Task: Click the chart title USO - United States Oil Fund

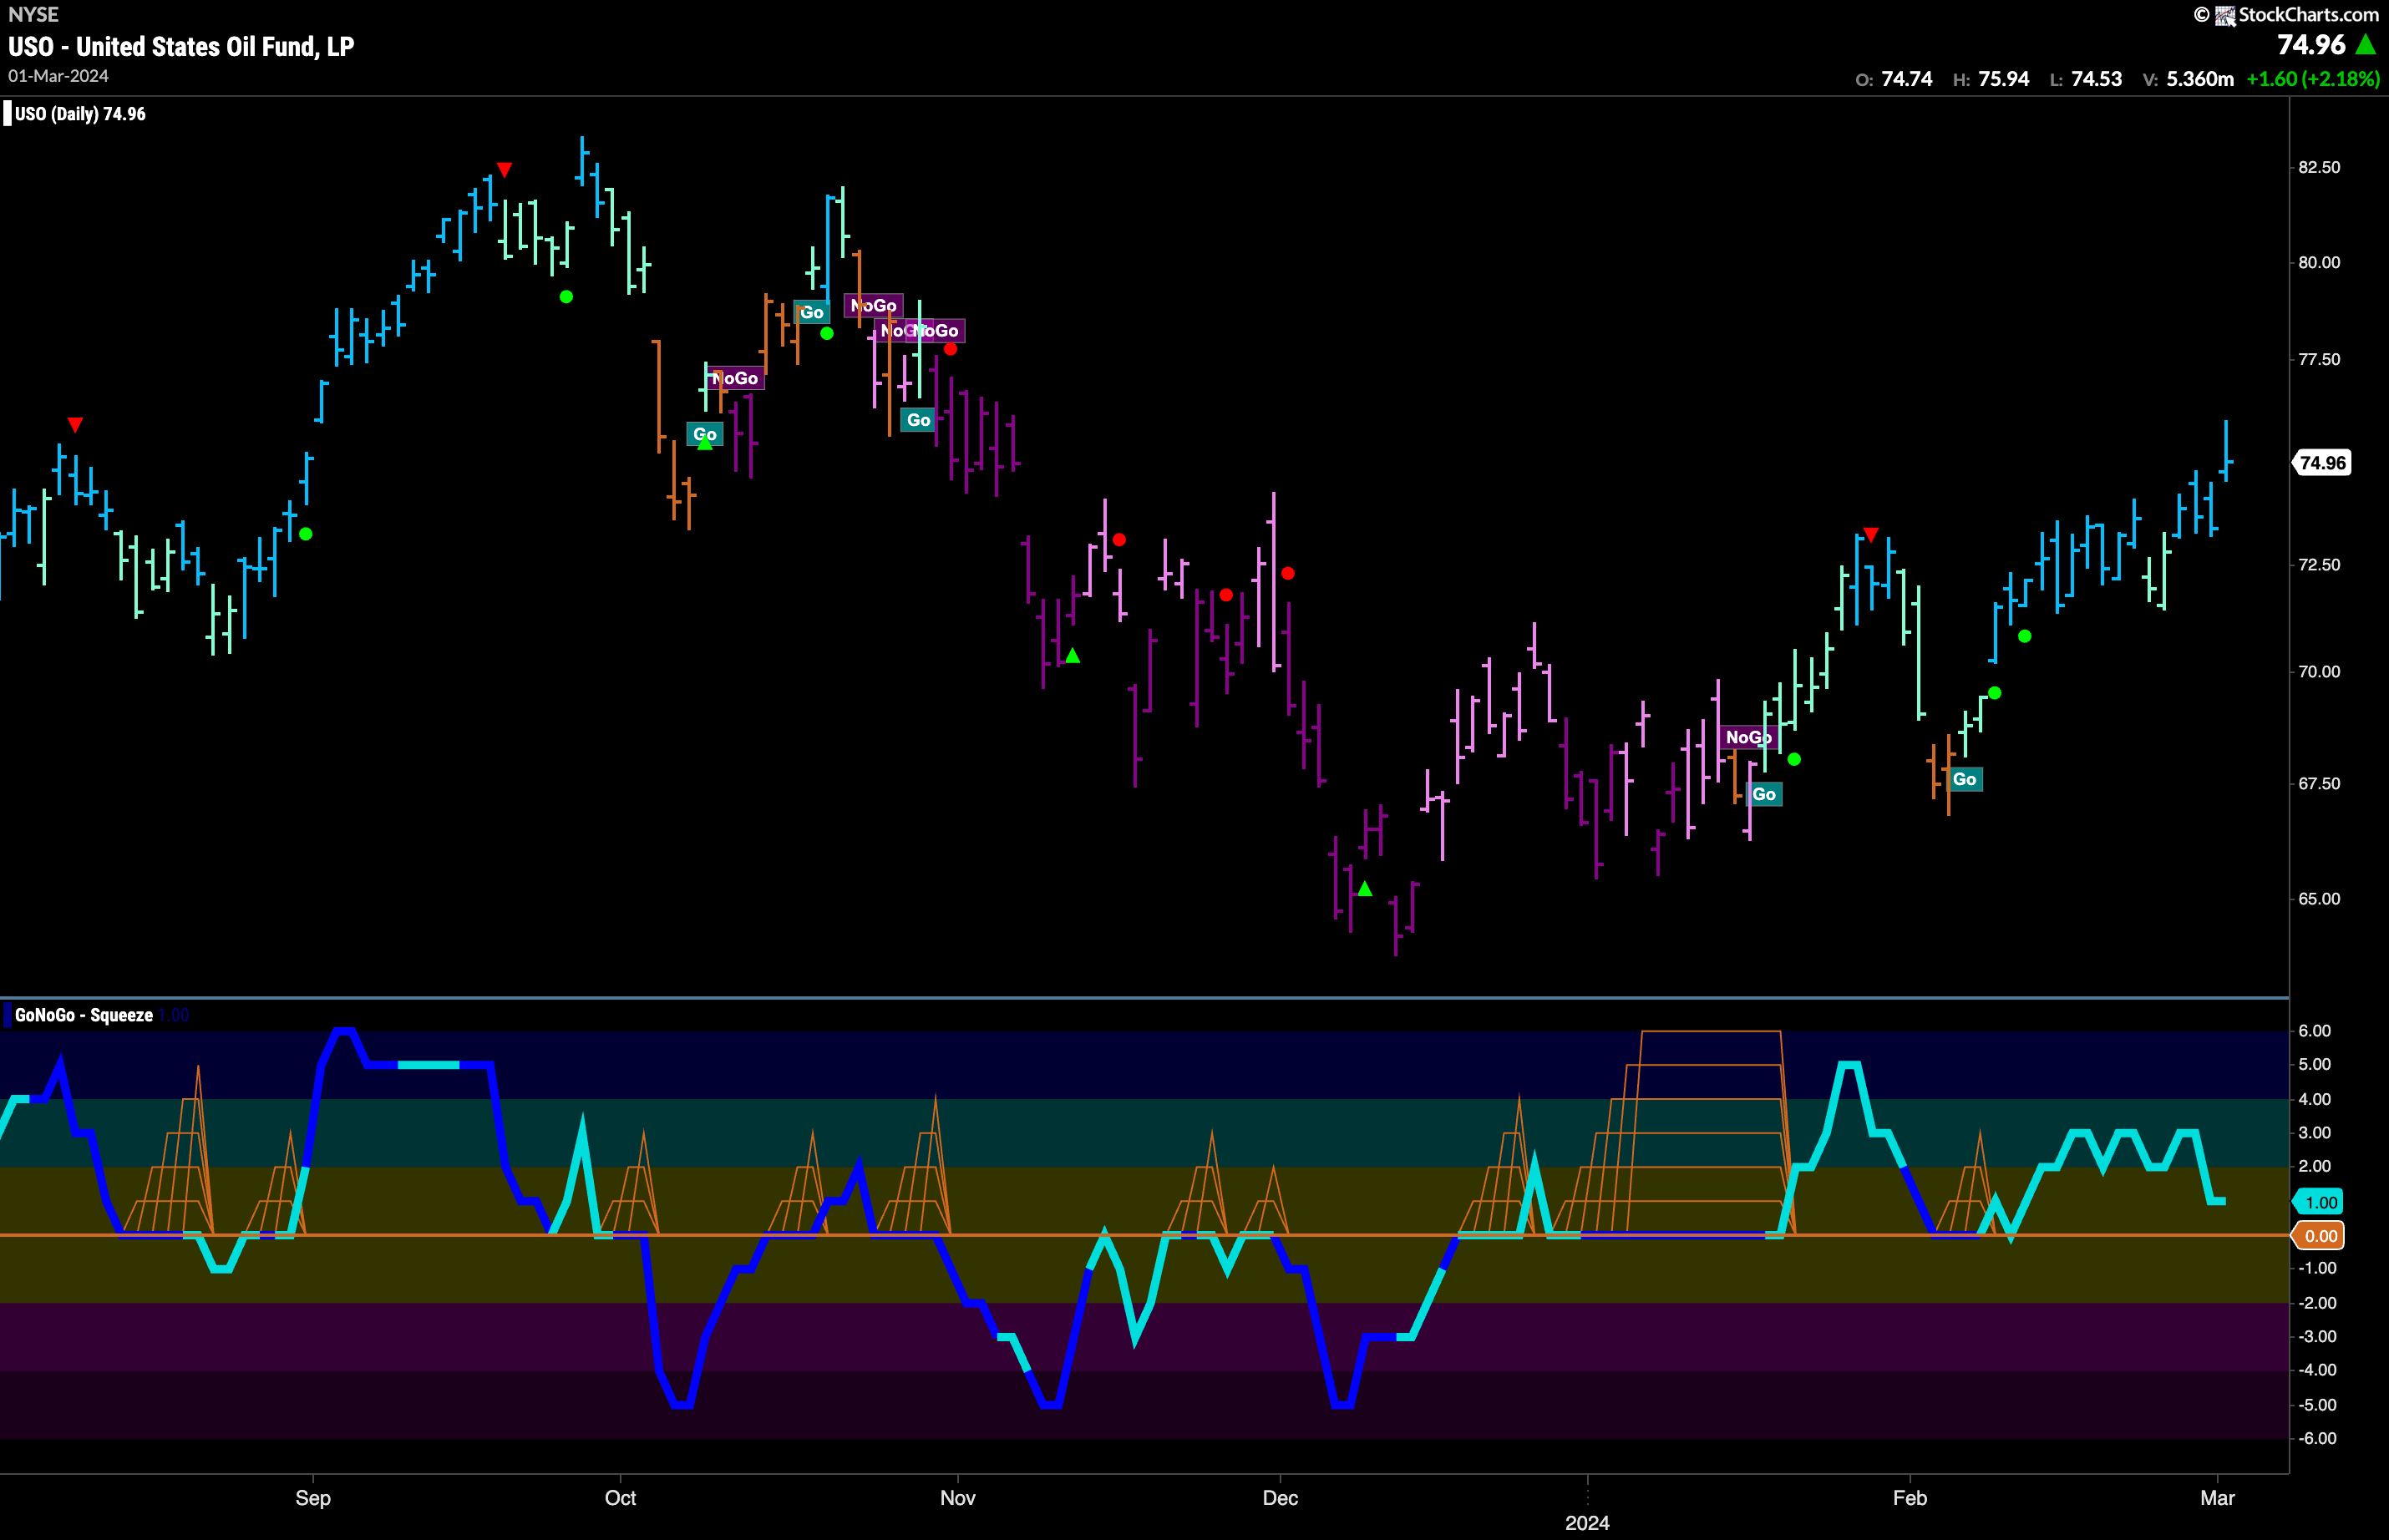Action: click(x=181, y=47)
